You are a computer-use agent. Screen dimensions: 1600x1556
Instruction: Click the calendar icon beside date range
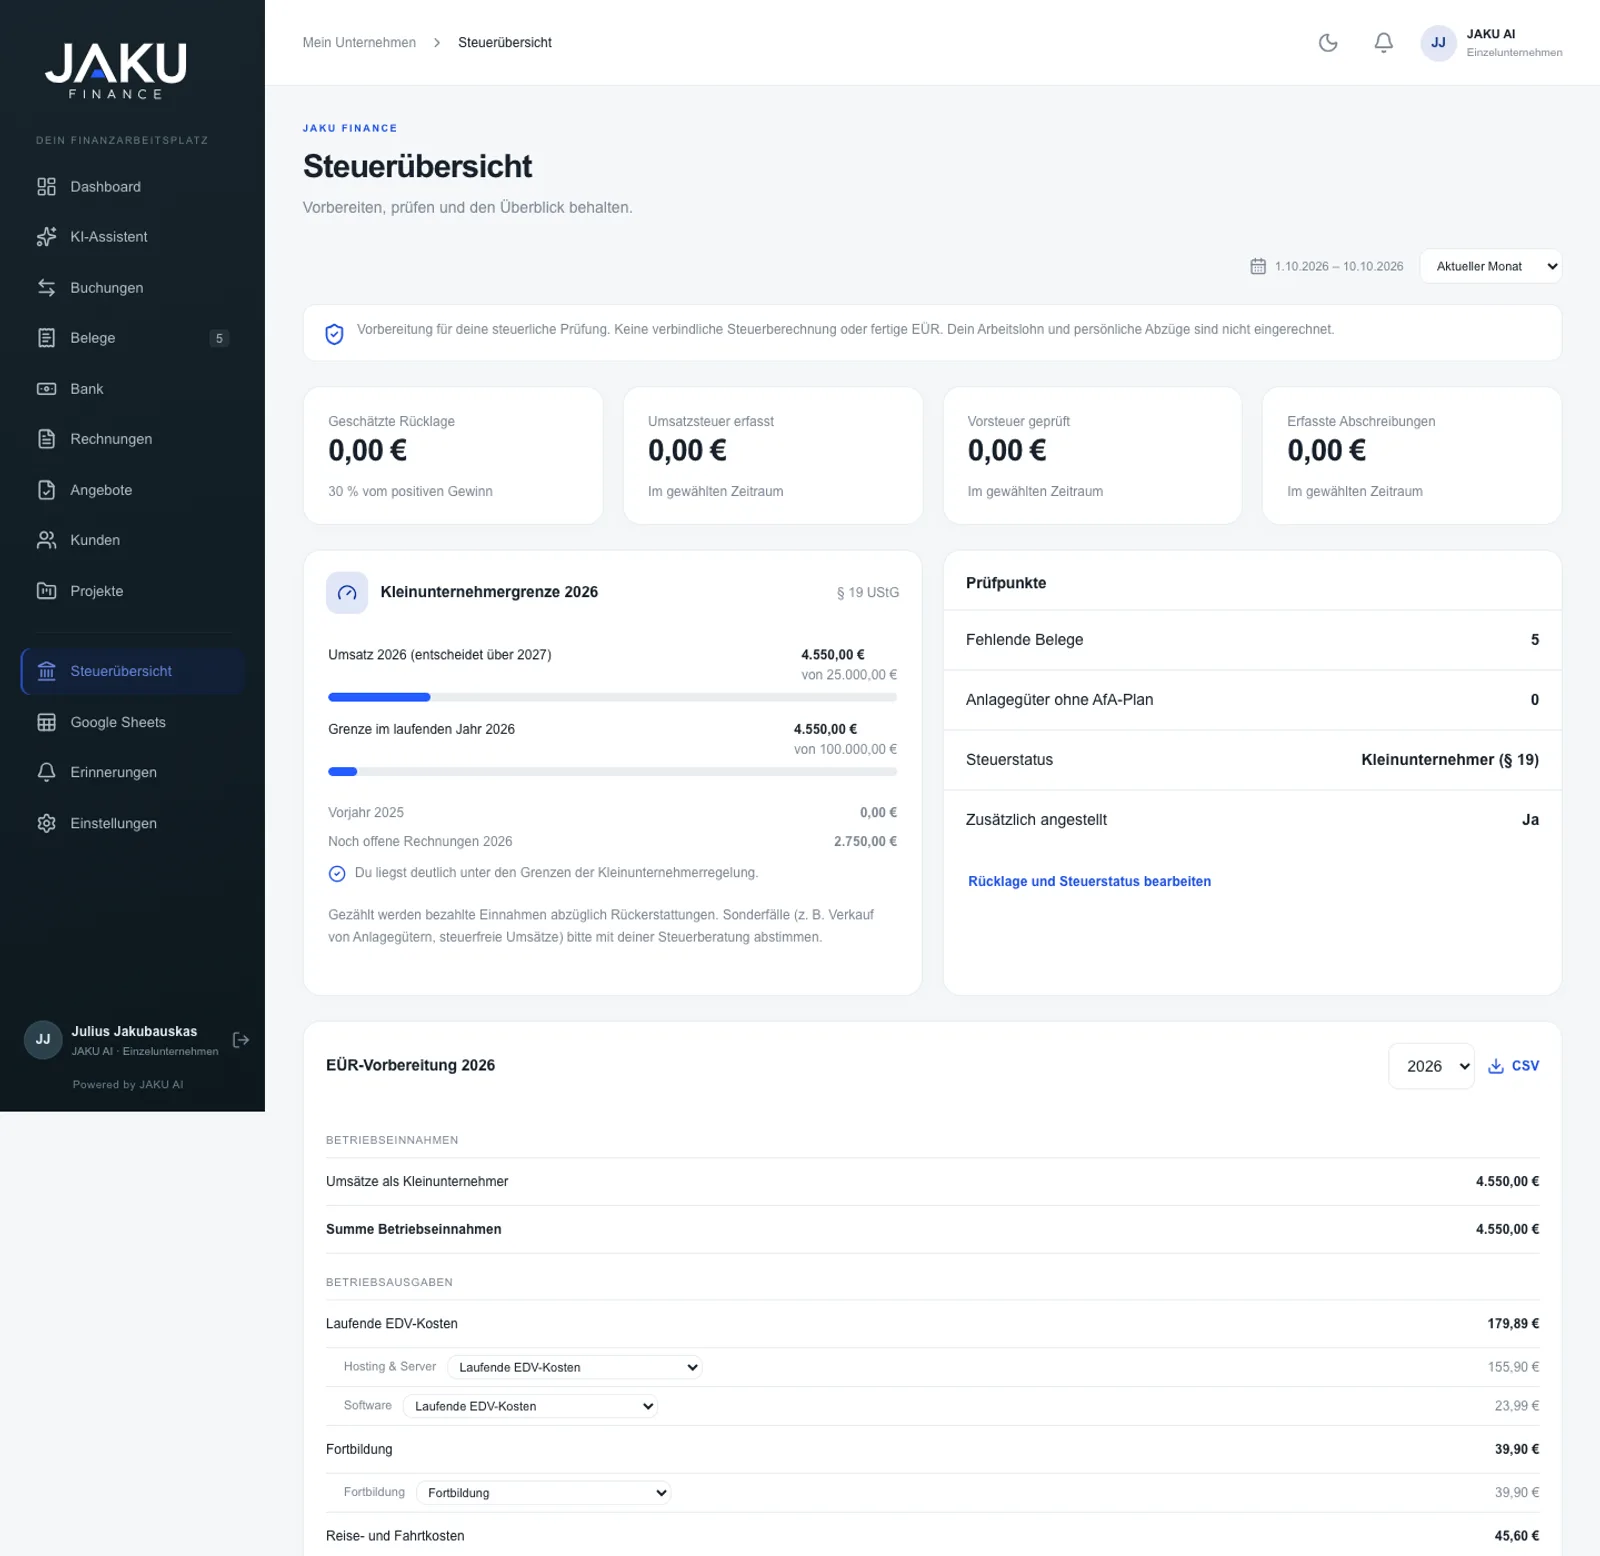click(1258, 266)
